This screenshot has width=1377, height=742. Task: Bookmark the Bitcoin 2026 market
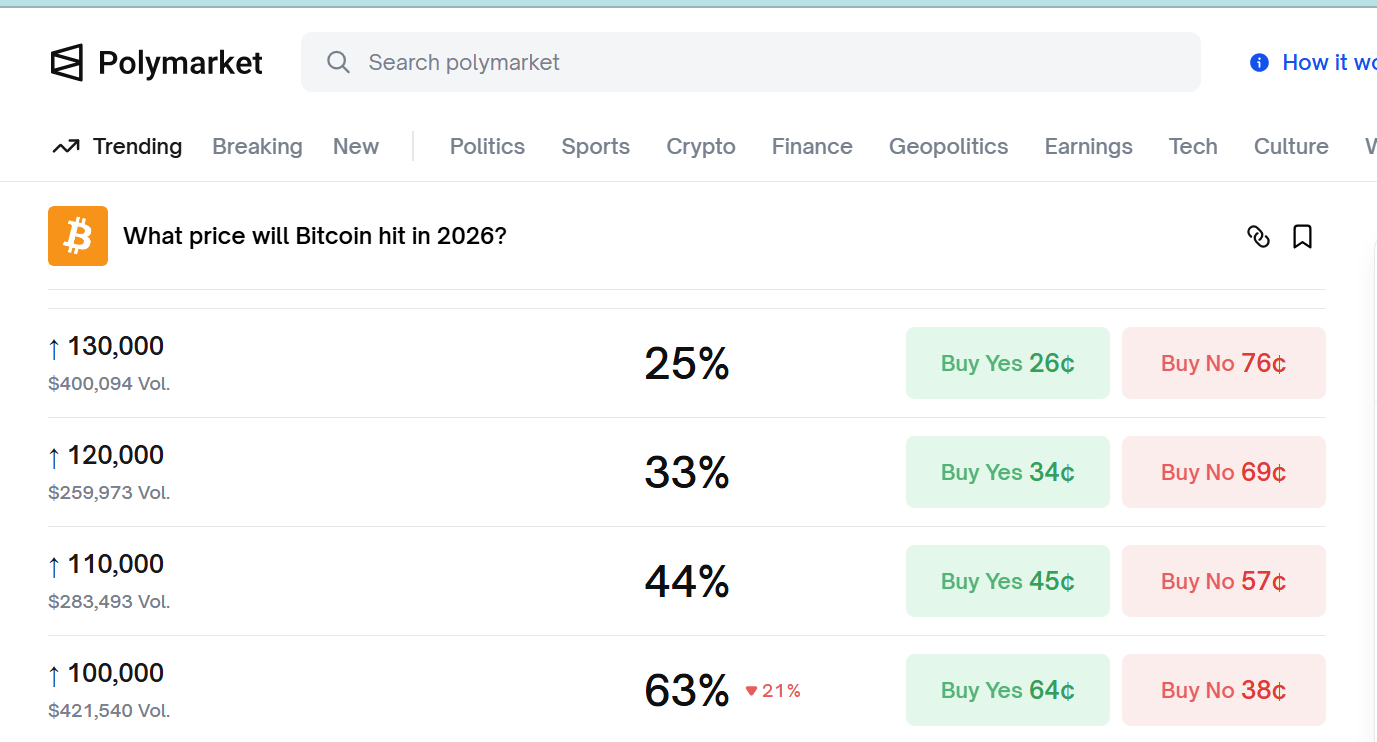1302,237
